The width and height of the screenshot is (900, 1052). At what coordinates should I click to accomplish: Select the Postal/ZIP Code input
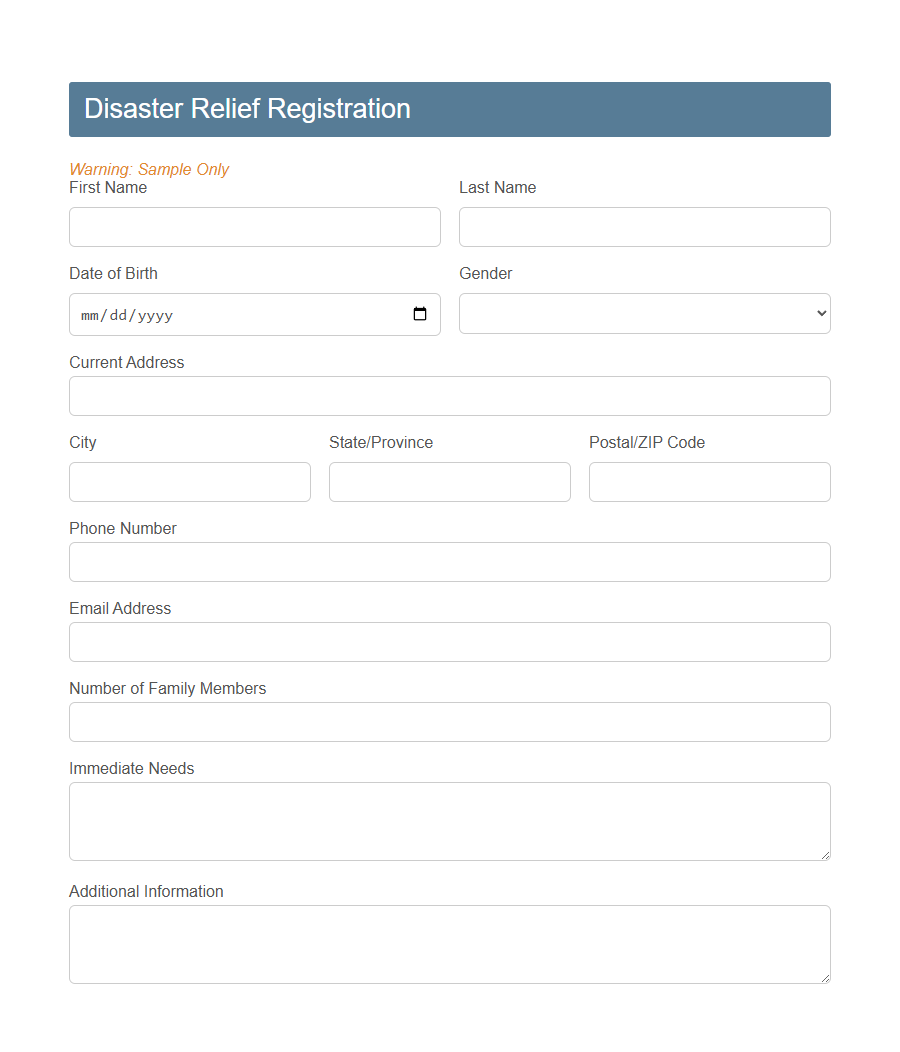tap(709, 481)
